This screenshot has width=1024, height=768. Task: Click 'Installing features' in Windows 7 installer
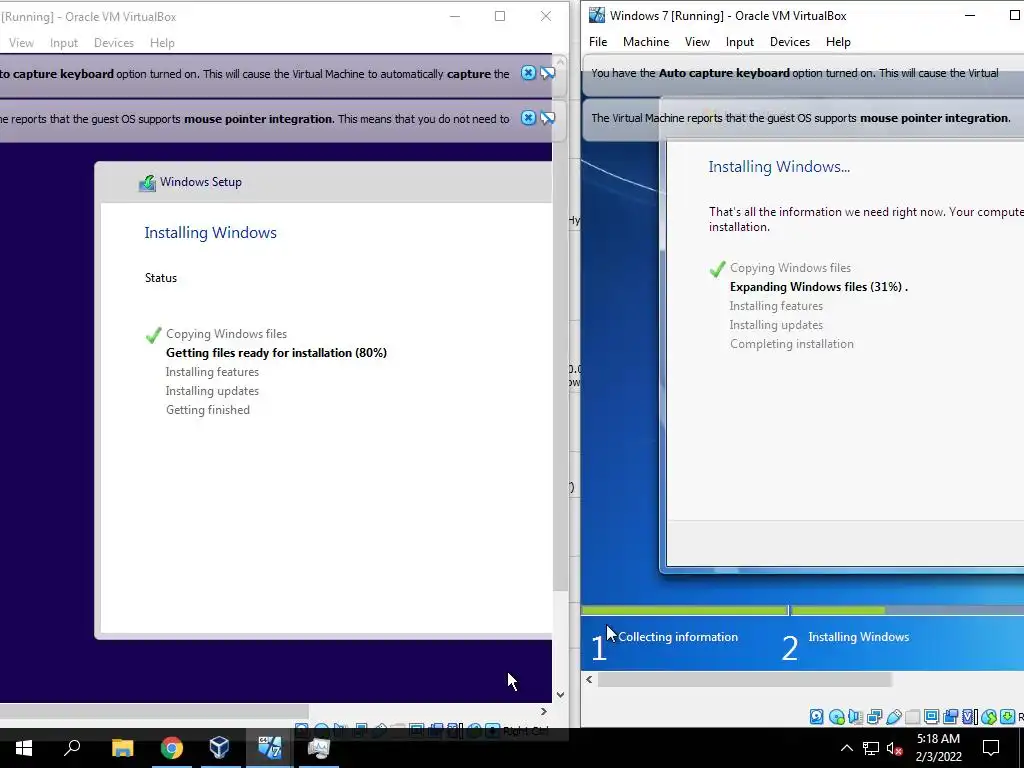(776, 306)
